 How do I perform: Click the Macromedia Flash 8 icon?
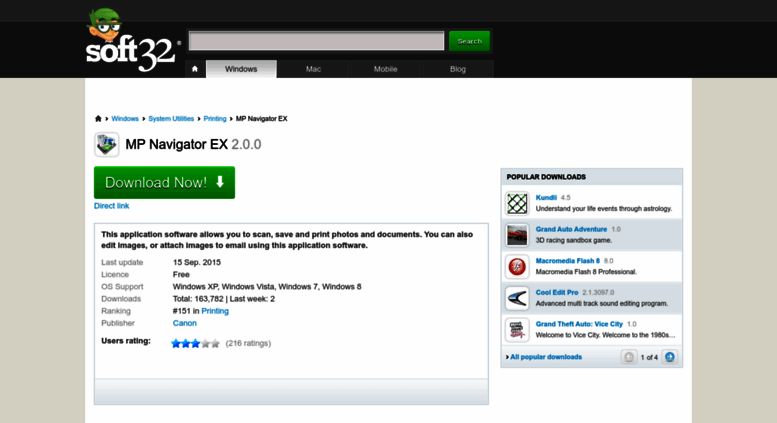[517, 266]
